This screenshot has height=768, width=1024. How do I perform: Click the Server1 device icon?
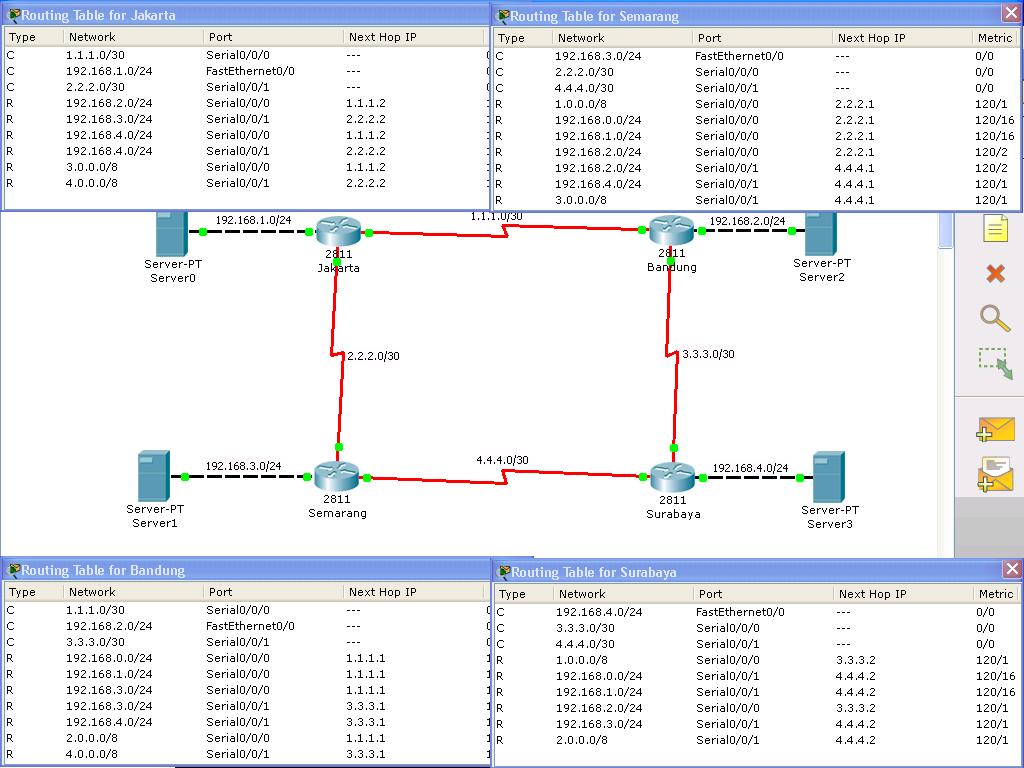pos(154,476)
